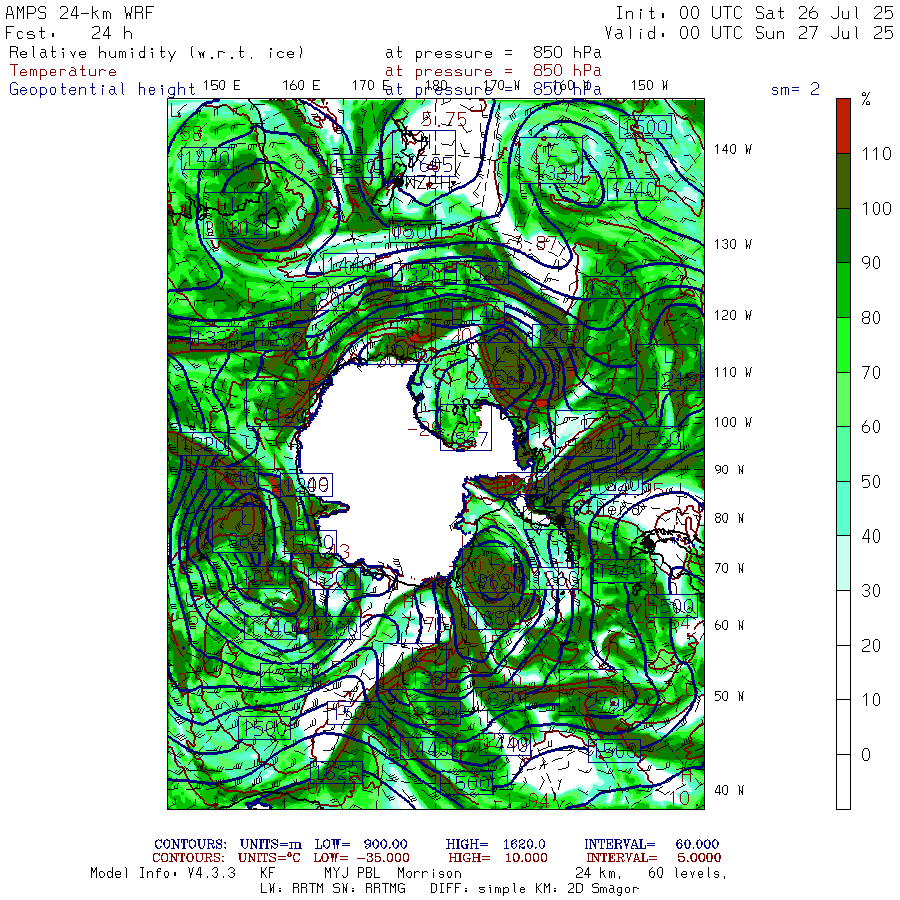The height and width of the screenshot is (900, 900).
Task: Click the '120 W' longitude label
Action: click(733, 315)
